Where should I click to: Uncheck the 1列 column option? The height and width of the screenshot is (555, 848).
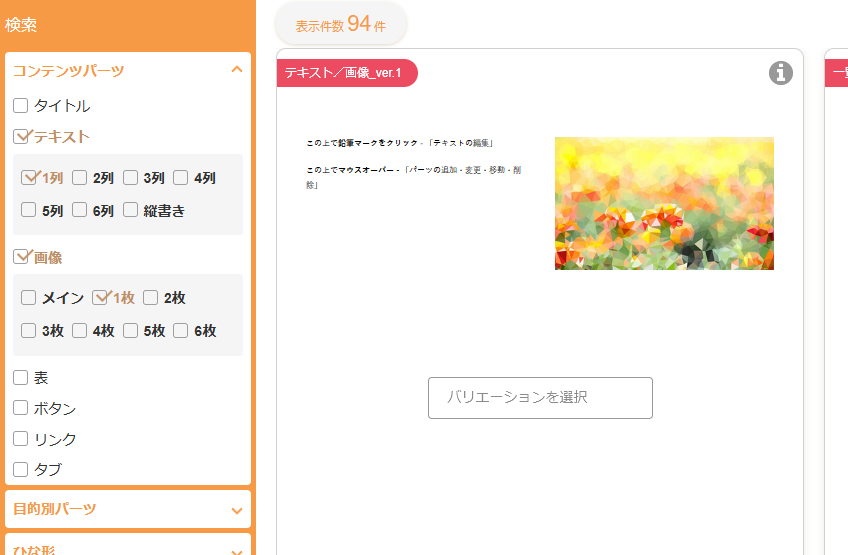[x=29, y=178]
